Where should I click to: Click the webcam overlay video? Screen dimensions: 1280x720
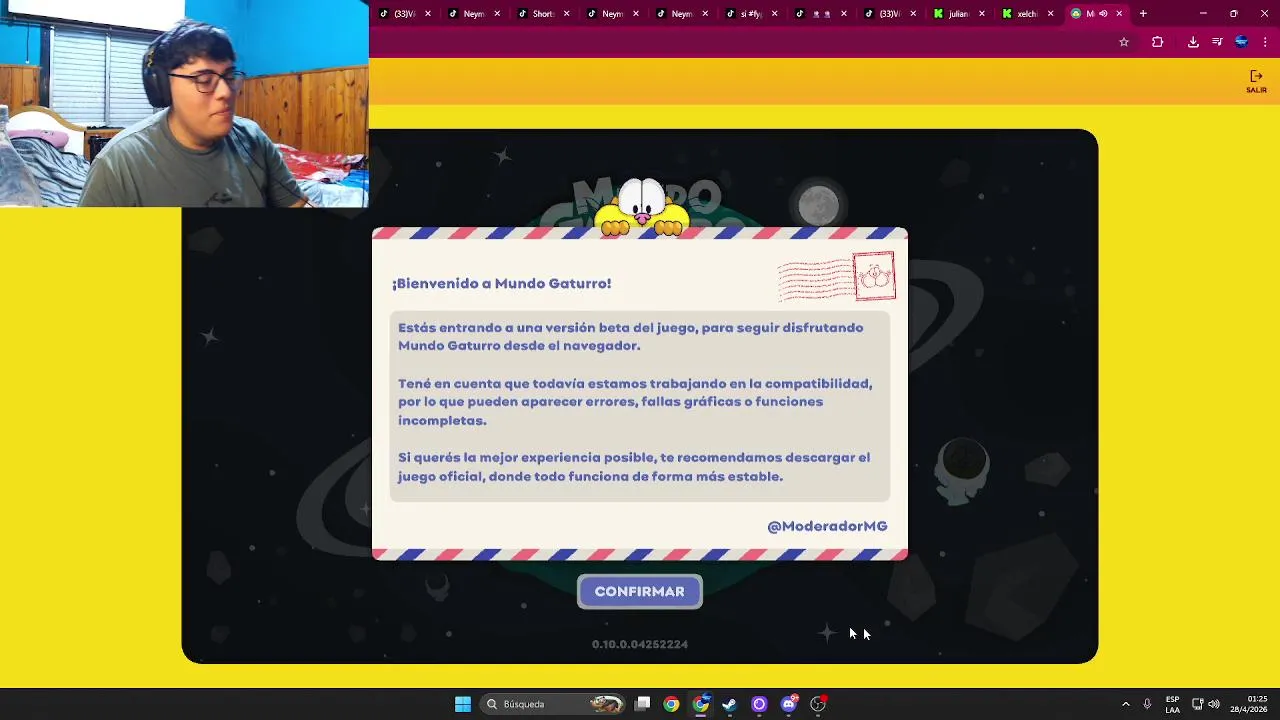(184, 103)
